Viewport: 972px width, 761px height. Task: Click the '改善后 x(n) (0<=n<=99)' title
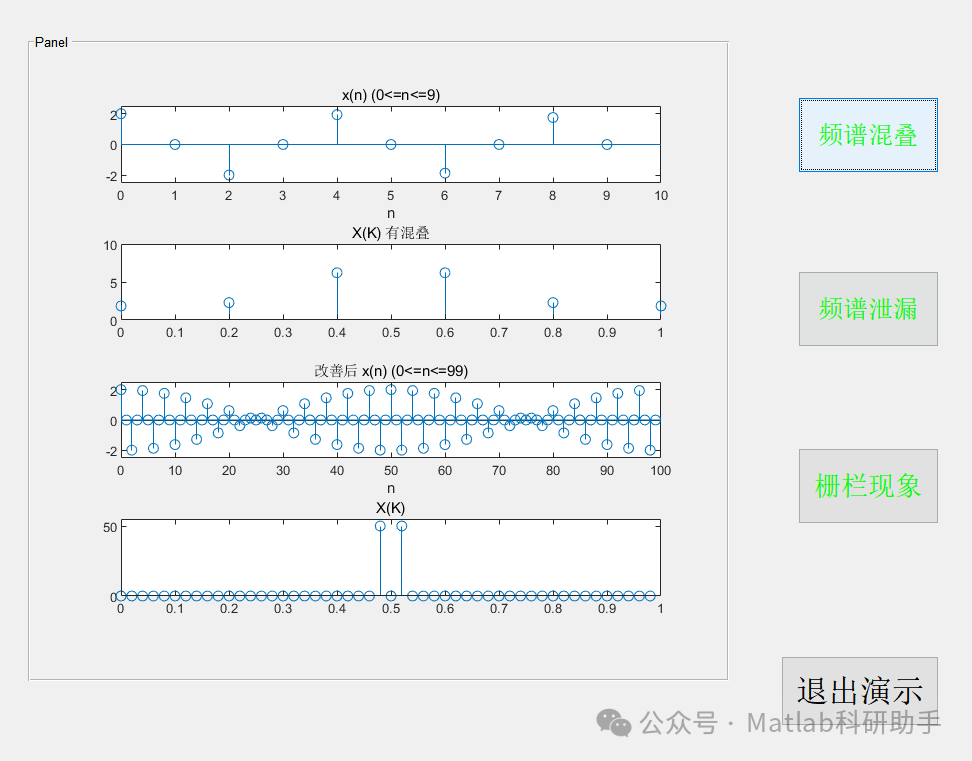pos(391,371)
